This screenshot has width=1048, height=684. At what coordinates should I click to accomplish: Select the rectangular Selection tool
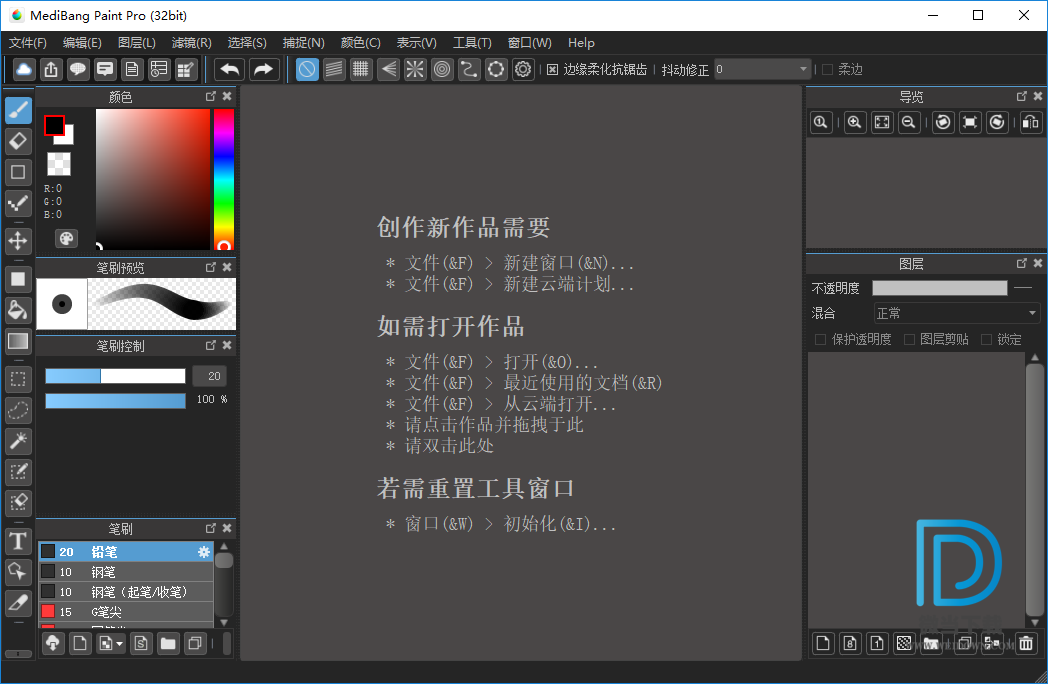tap(18, 379)
